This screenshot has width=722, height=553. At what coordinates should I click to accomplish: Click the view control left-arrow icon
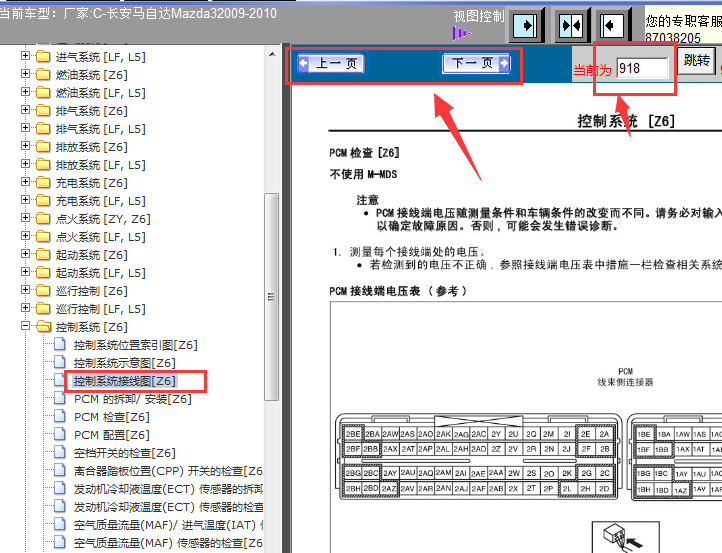612,25
